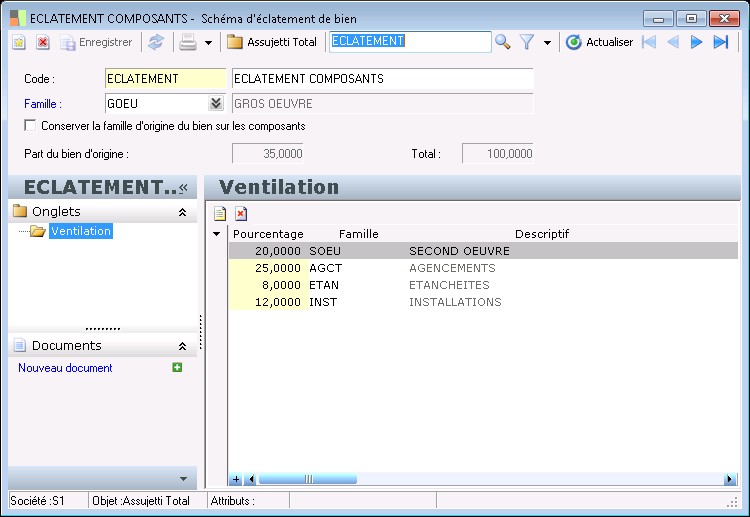Click the new ventilation line icon
This screenshot has width=750, height=517.
tap(220, 213)
